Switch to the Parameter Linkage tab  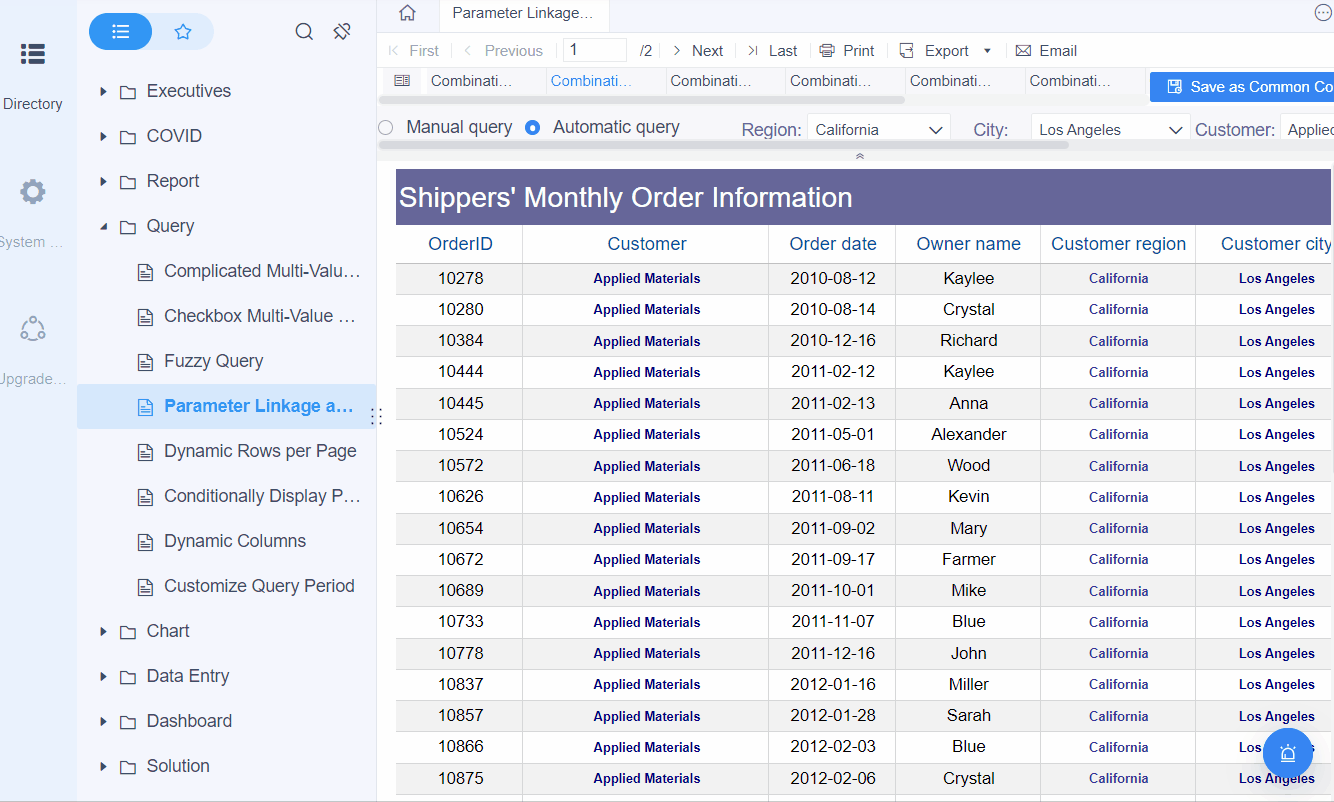pos(523,13)
